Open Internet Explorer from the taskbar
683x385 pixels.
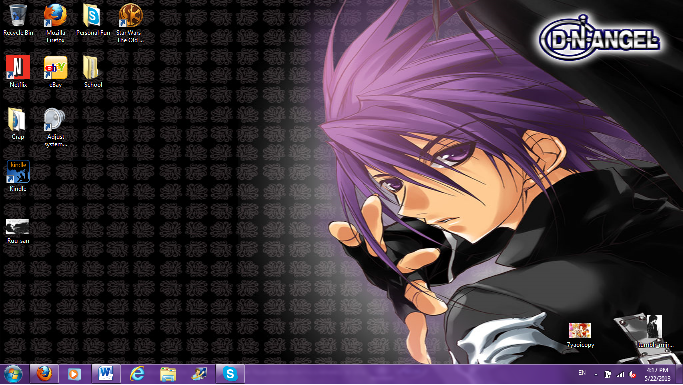(x=137, y=374)
